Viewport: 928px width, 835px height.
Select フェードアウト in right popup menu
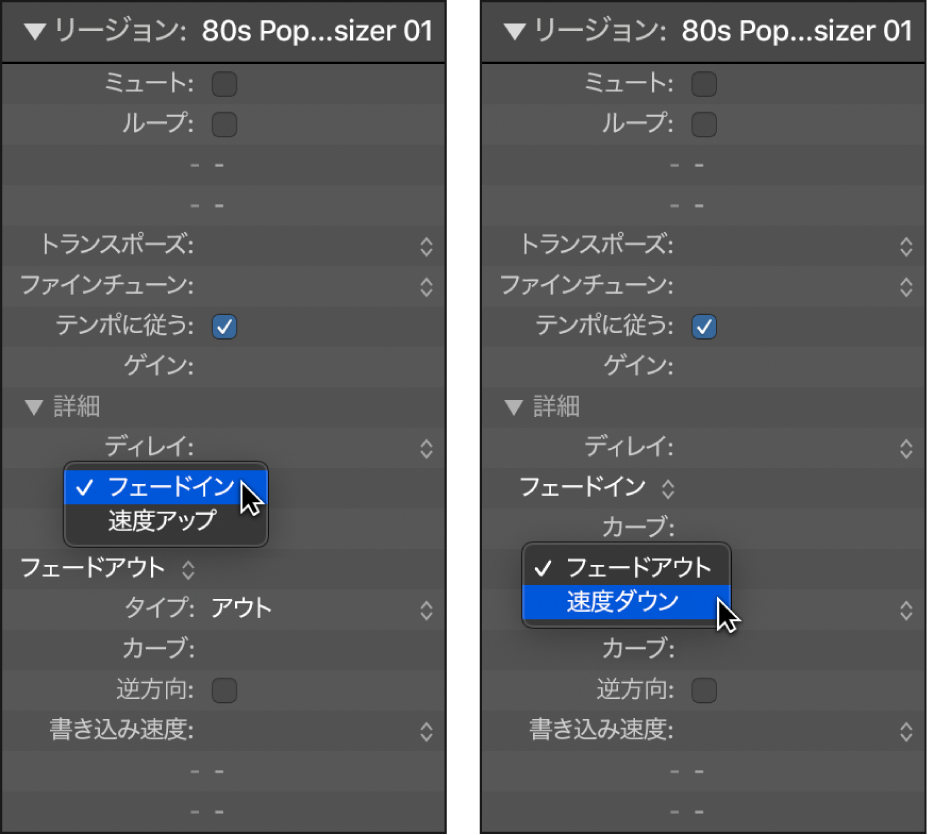626,568
